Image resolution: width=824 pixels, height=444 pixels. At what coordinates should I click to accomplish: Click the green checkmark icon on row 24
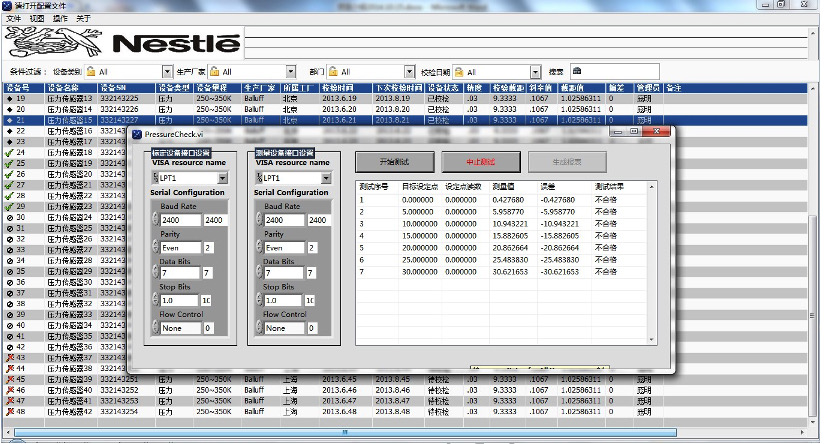(x=9, y=152)
